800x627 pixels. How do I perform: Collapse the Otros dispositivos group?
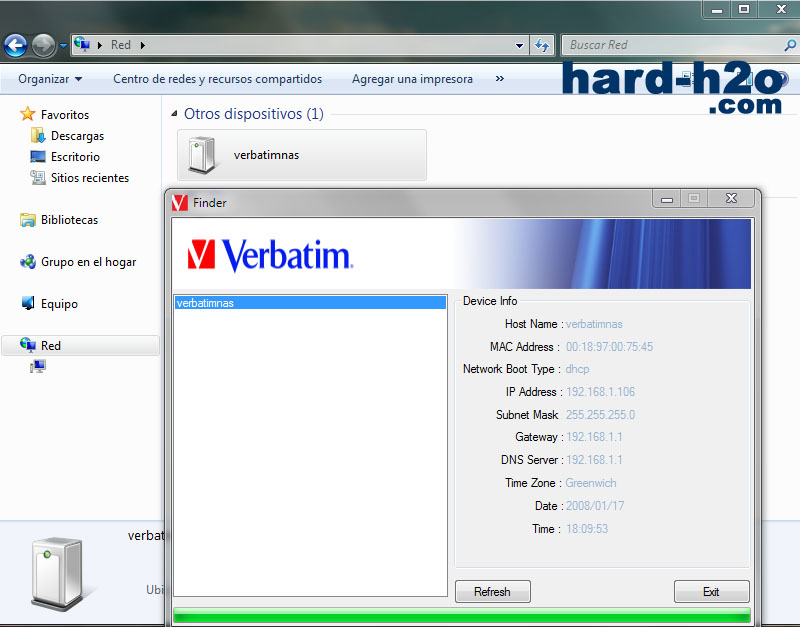point(174,114)
